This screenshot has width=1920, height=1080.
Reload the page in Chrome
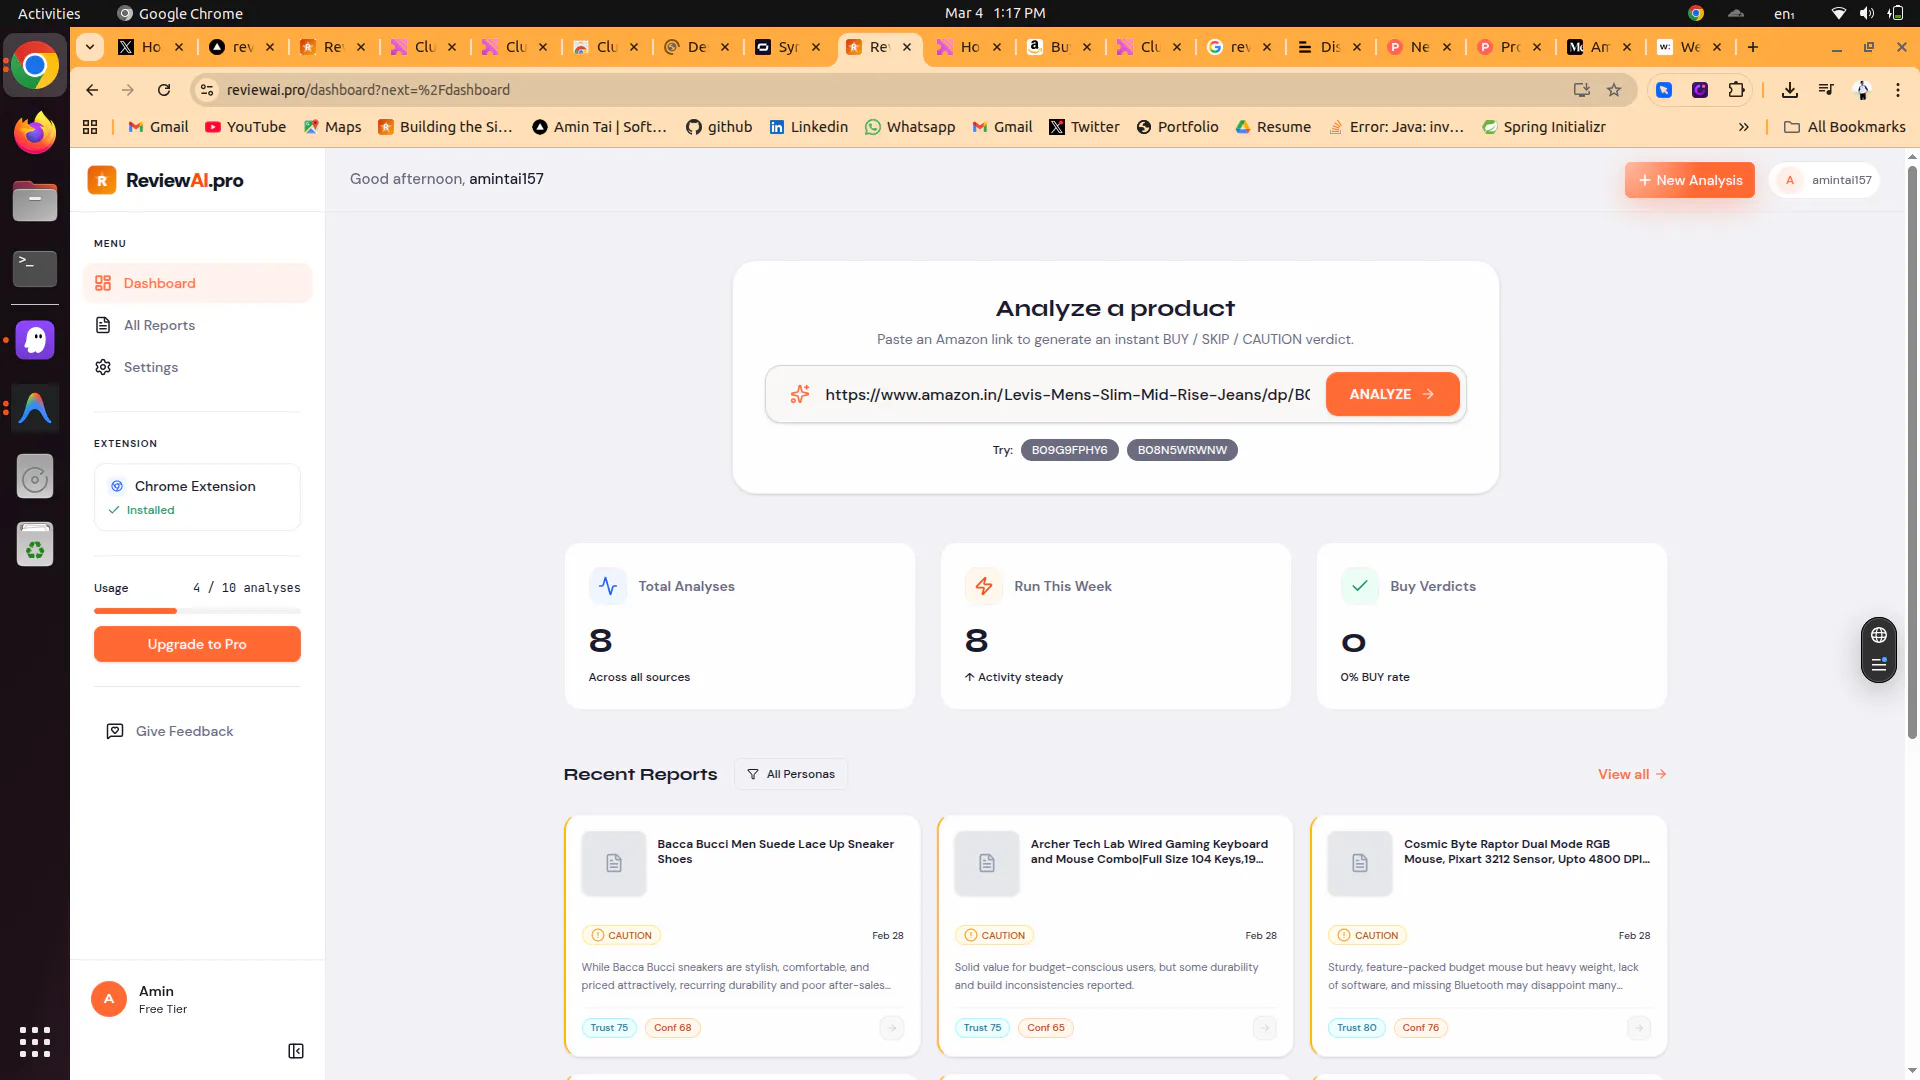[x=164, y=90]
